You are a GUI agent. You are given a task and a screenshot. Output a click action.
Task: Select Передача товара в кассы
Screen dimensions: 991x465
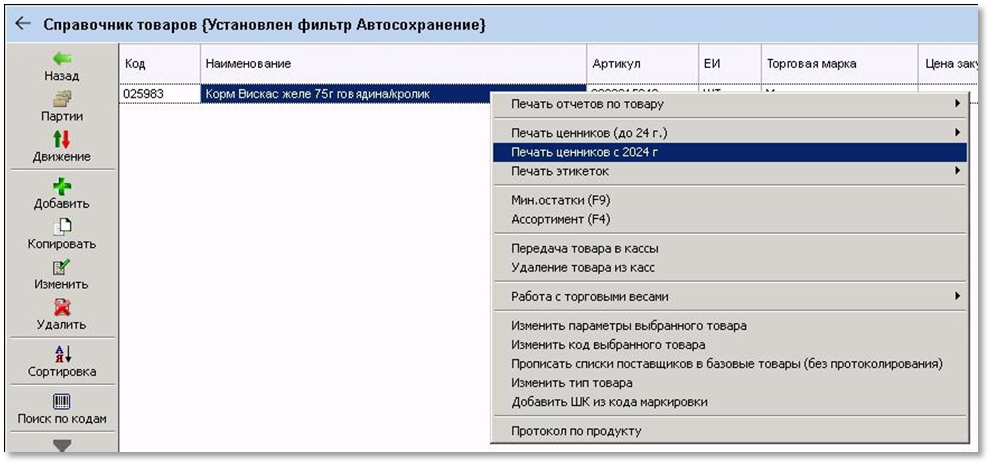[585, 248]
